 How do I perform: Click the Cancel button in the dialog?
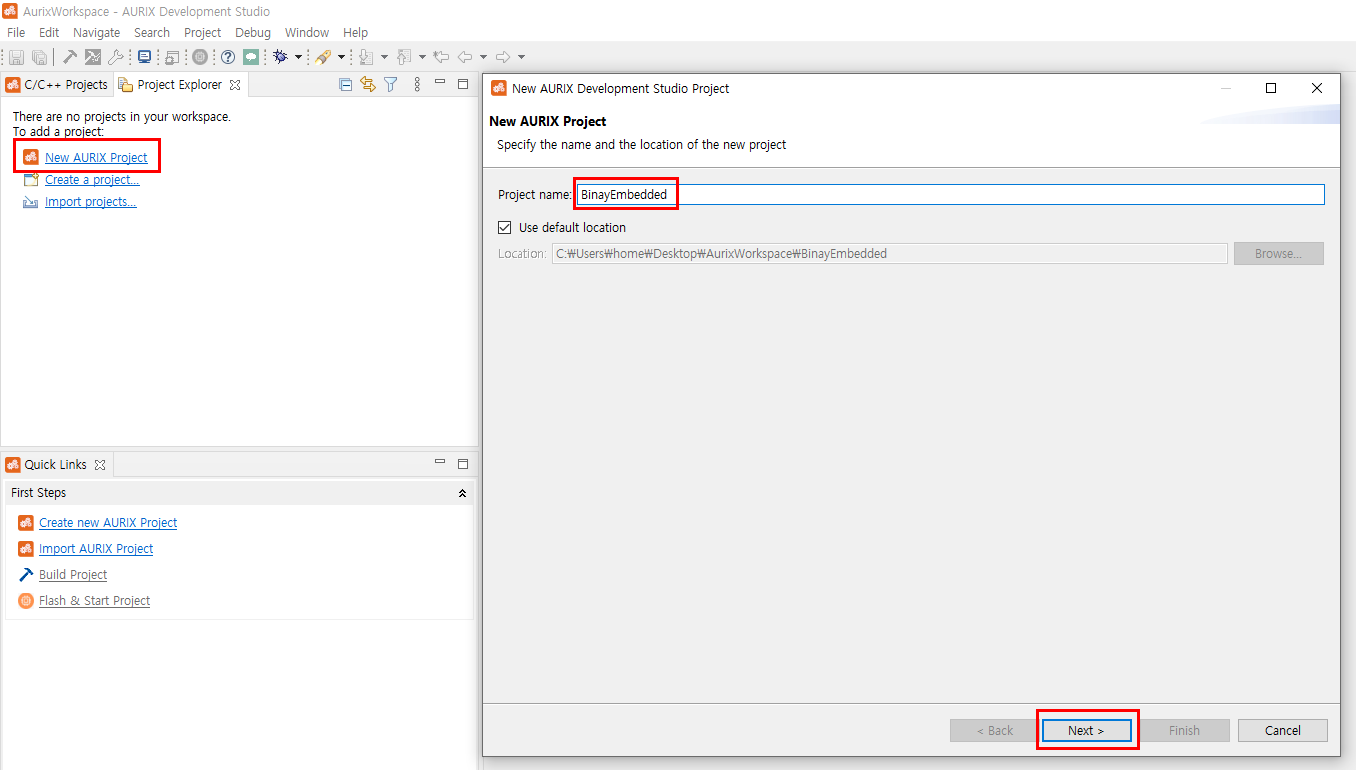click(x=1283, y=731)
